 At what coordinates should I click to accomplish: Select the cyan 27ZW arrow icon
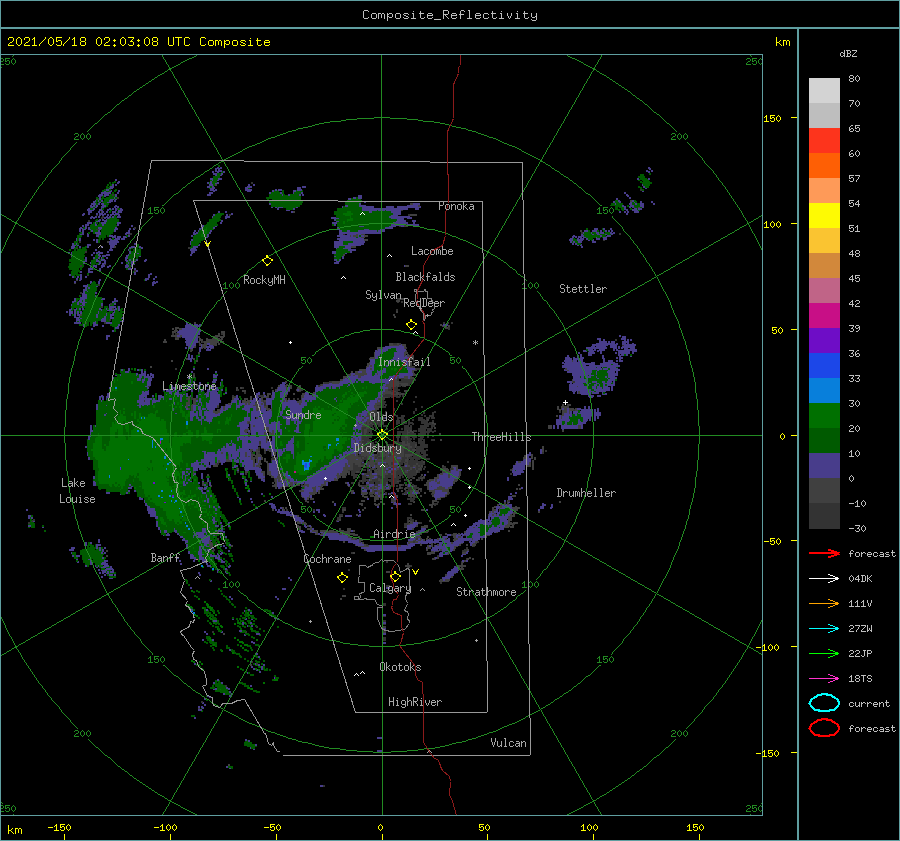[x=824, y=629]
